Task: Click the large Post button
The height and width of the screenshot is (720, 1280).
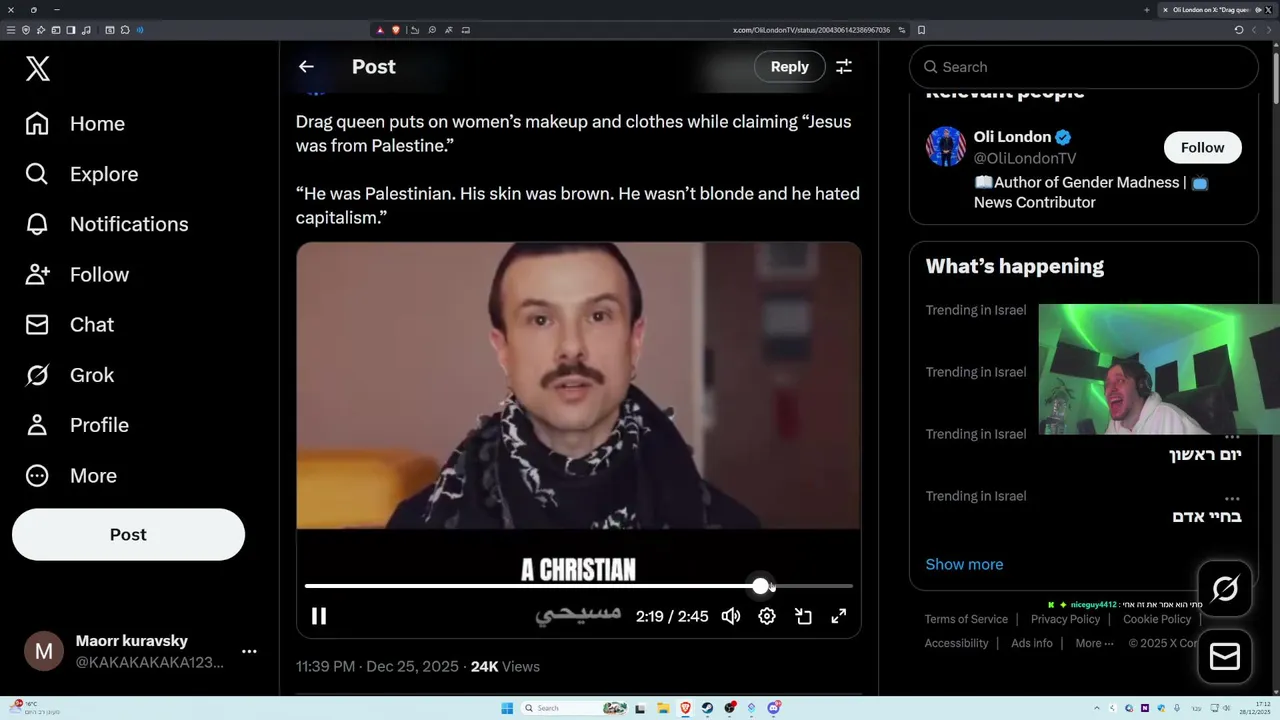Action: (128, 534)
